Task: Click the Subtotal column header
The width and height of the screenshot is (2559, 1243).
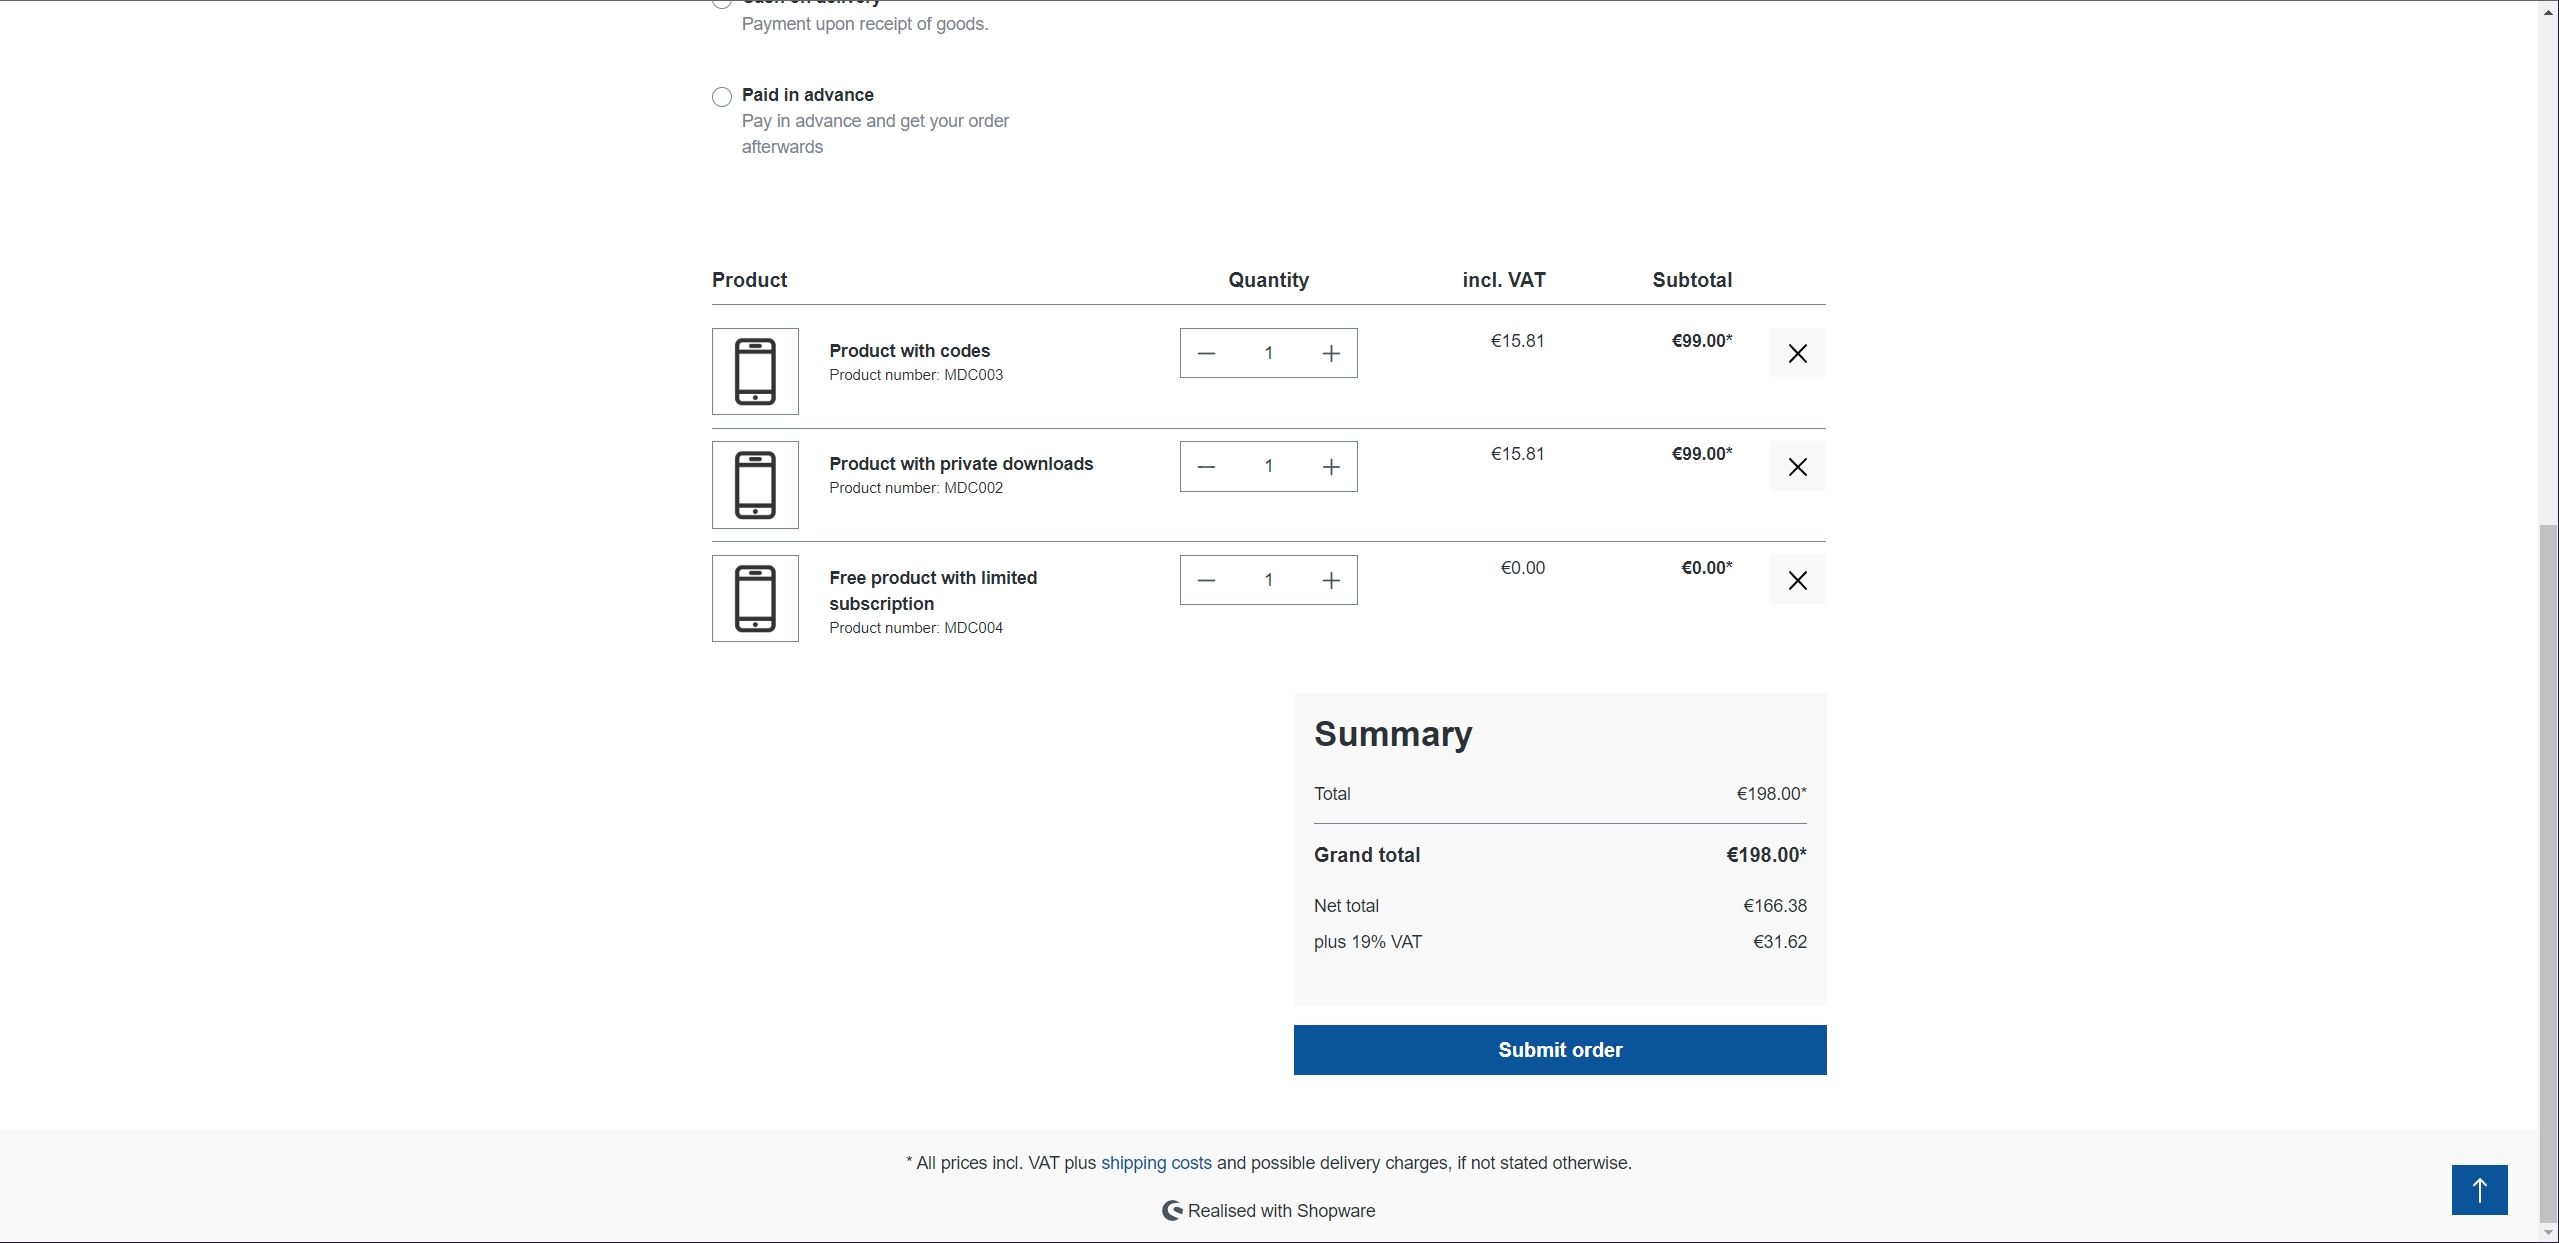Action: click(1692, 280)
